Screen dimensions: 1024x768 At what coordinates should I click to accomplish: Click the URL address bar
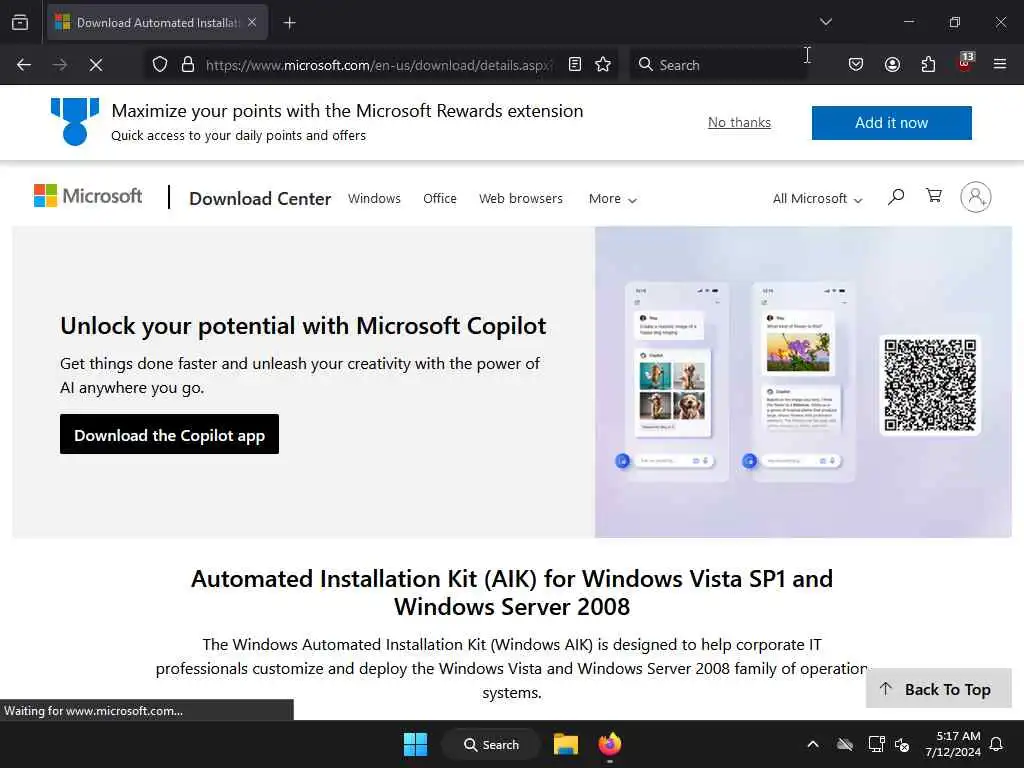379,65
